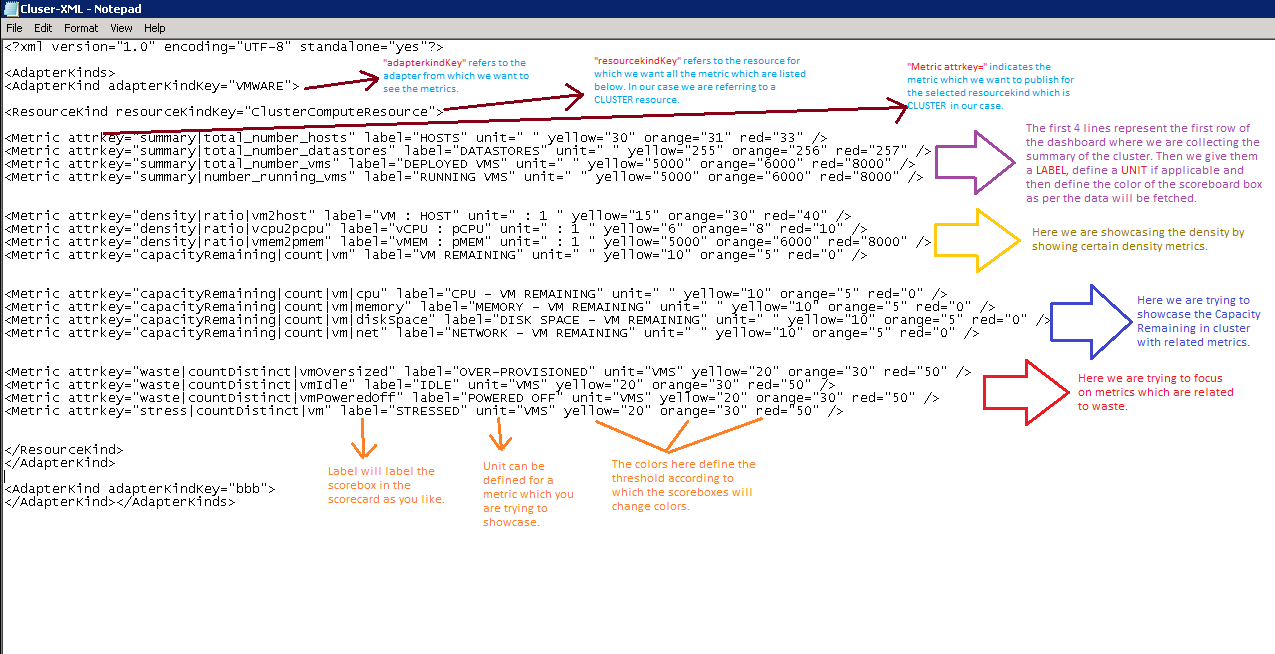Open the File menu

(x=14, y=28)
